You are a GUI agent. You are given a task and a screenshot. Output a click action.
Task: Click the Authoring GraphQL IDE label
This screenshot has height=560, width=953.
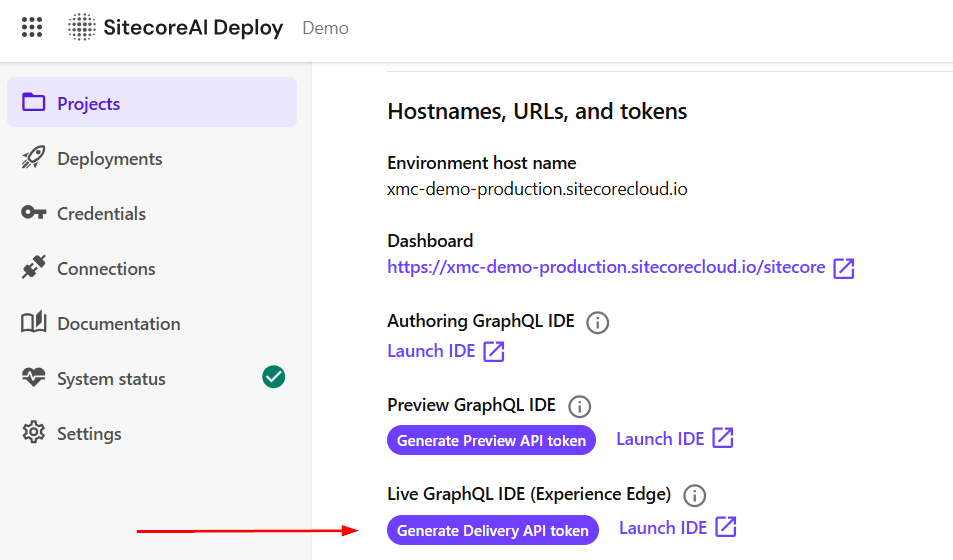[x=481, y=321]
